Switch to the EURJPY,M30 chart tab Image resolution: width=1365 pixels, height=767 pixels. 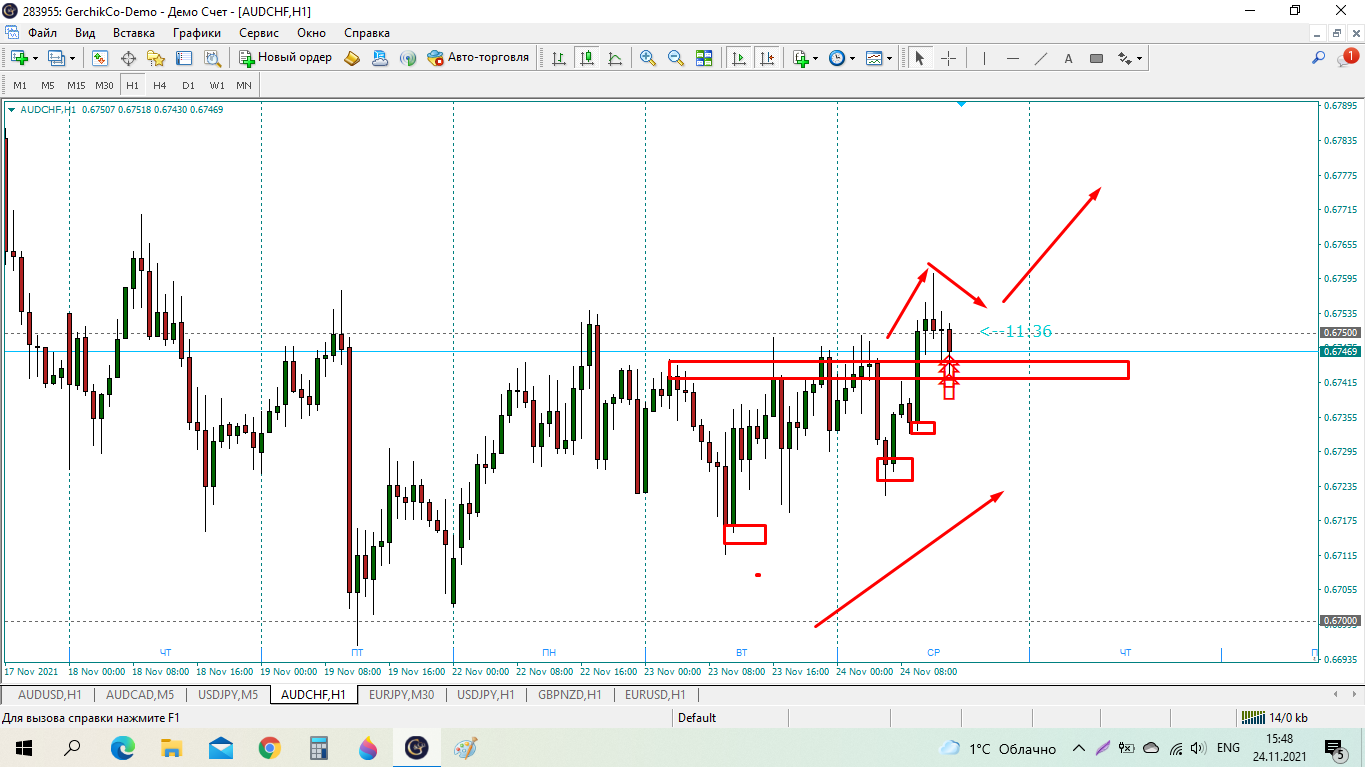tap(401, 694)
